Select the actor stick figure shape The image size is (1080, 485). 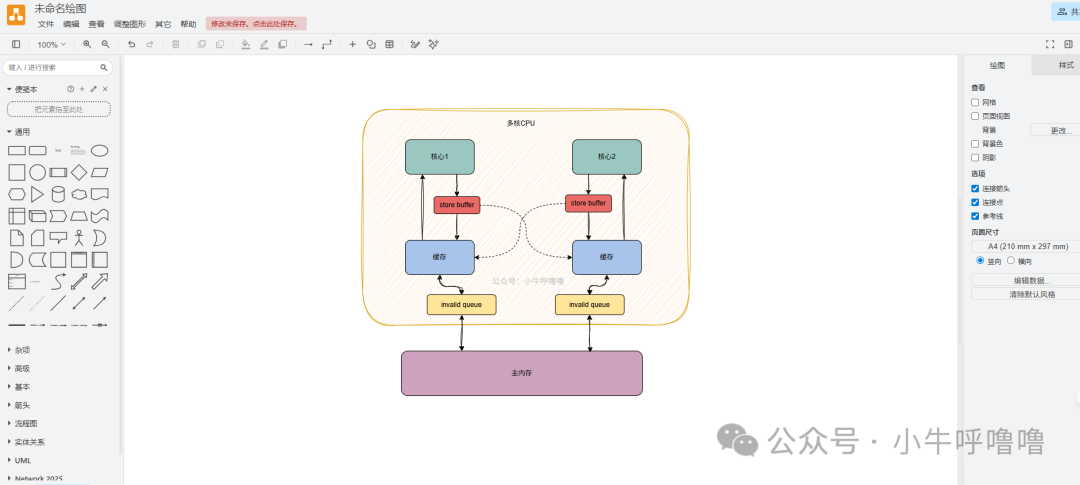[79, 237]
